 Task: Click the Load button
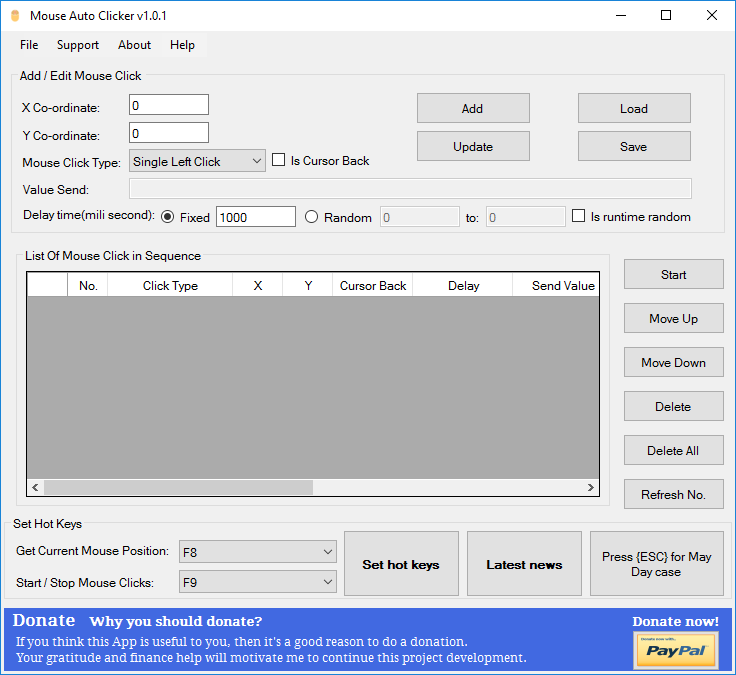[x=634, y=108]
